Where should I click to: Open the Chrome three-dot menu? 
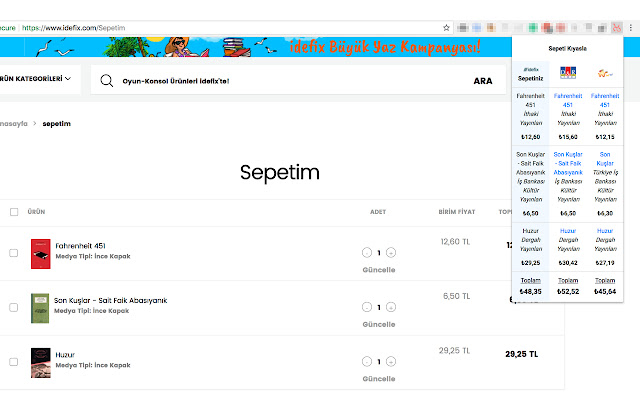tap(631, 28)
